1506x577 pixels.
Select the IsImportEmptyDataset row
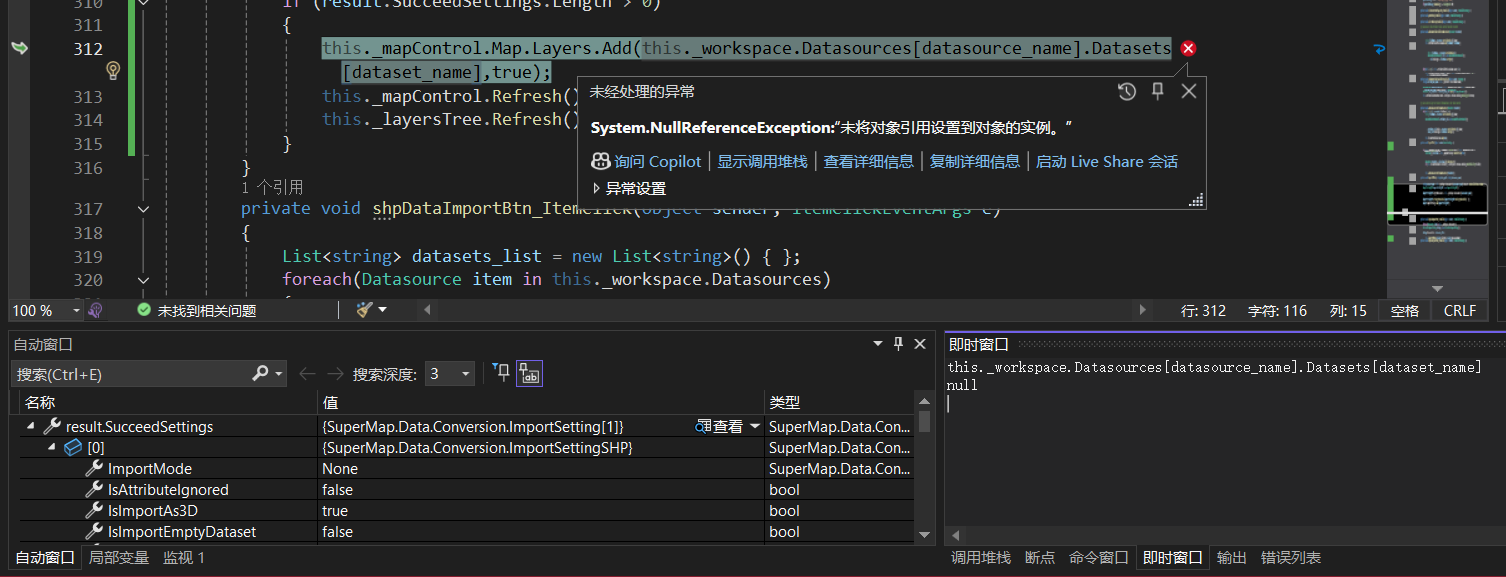point(466,532)
